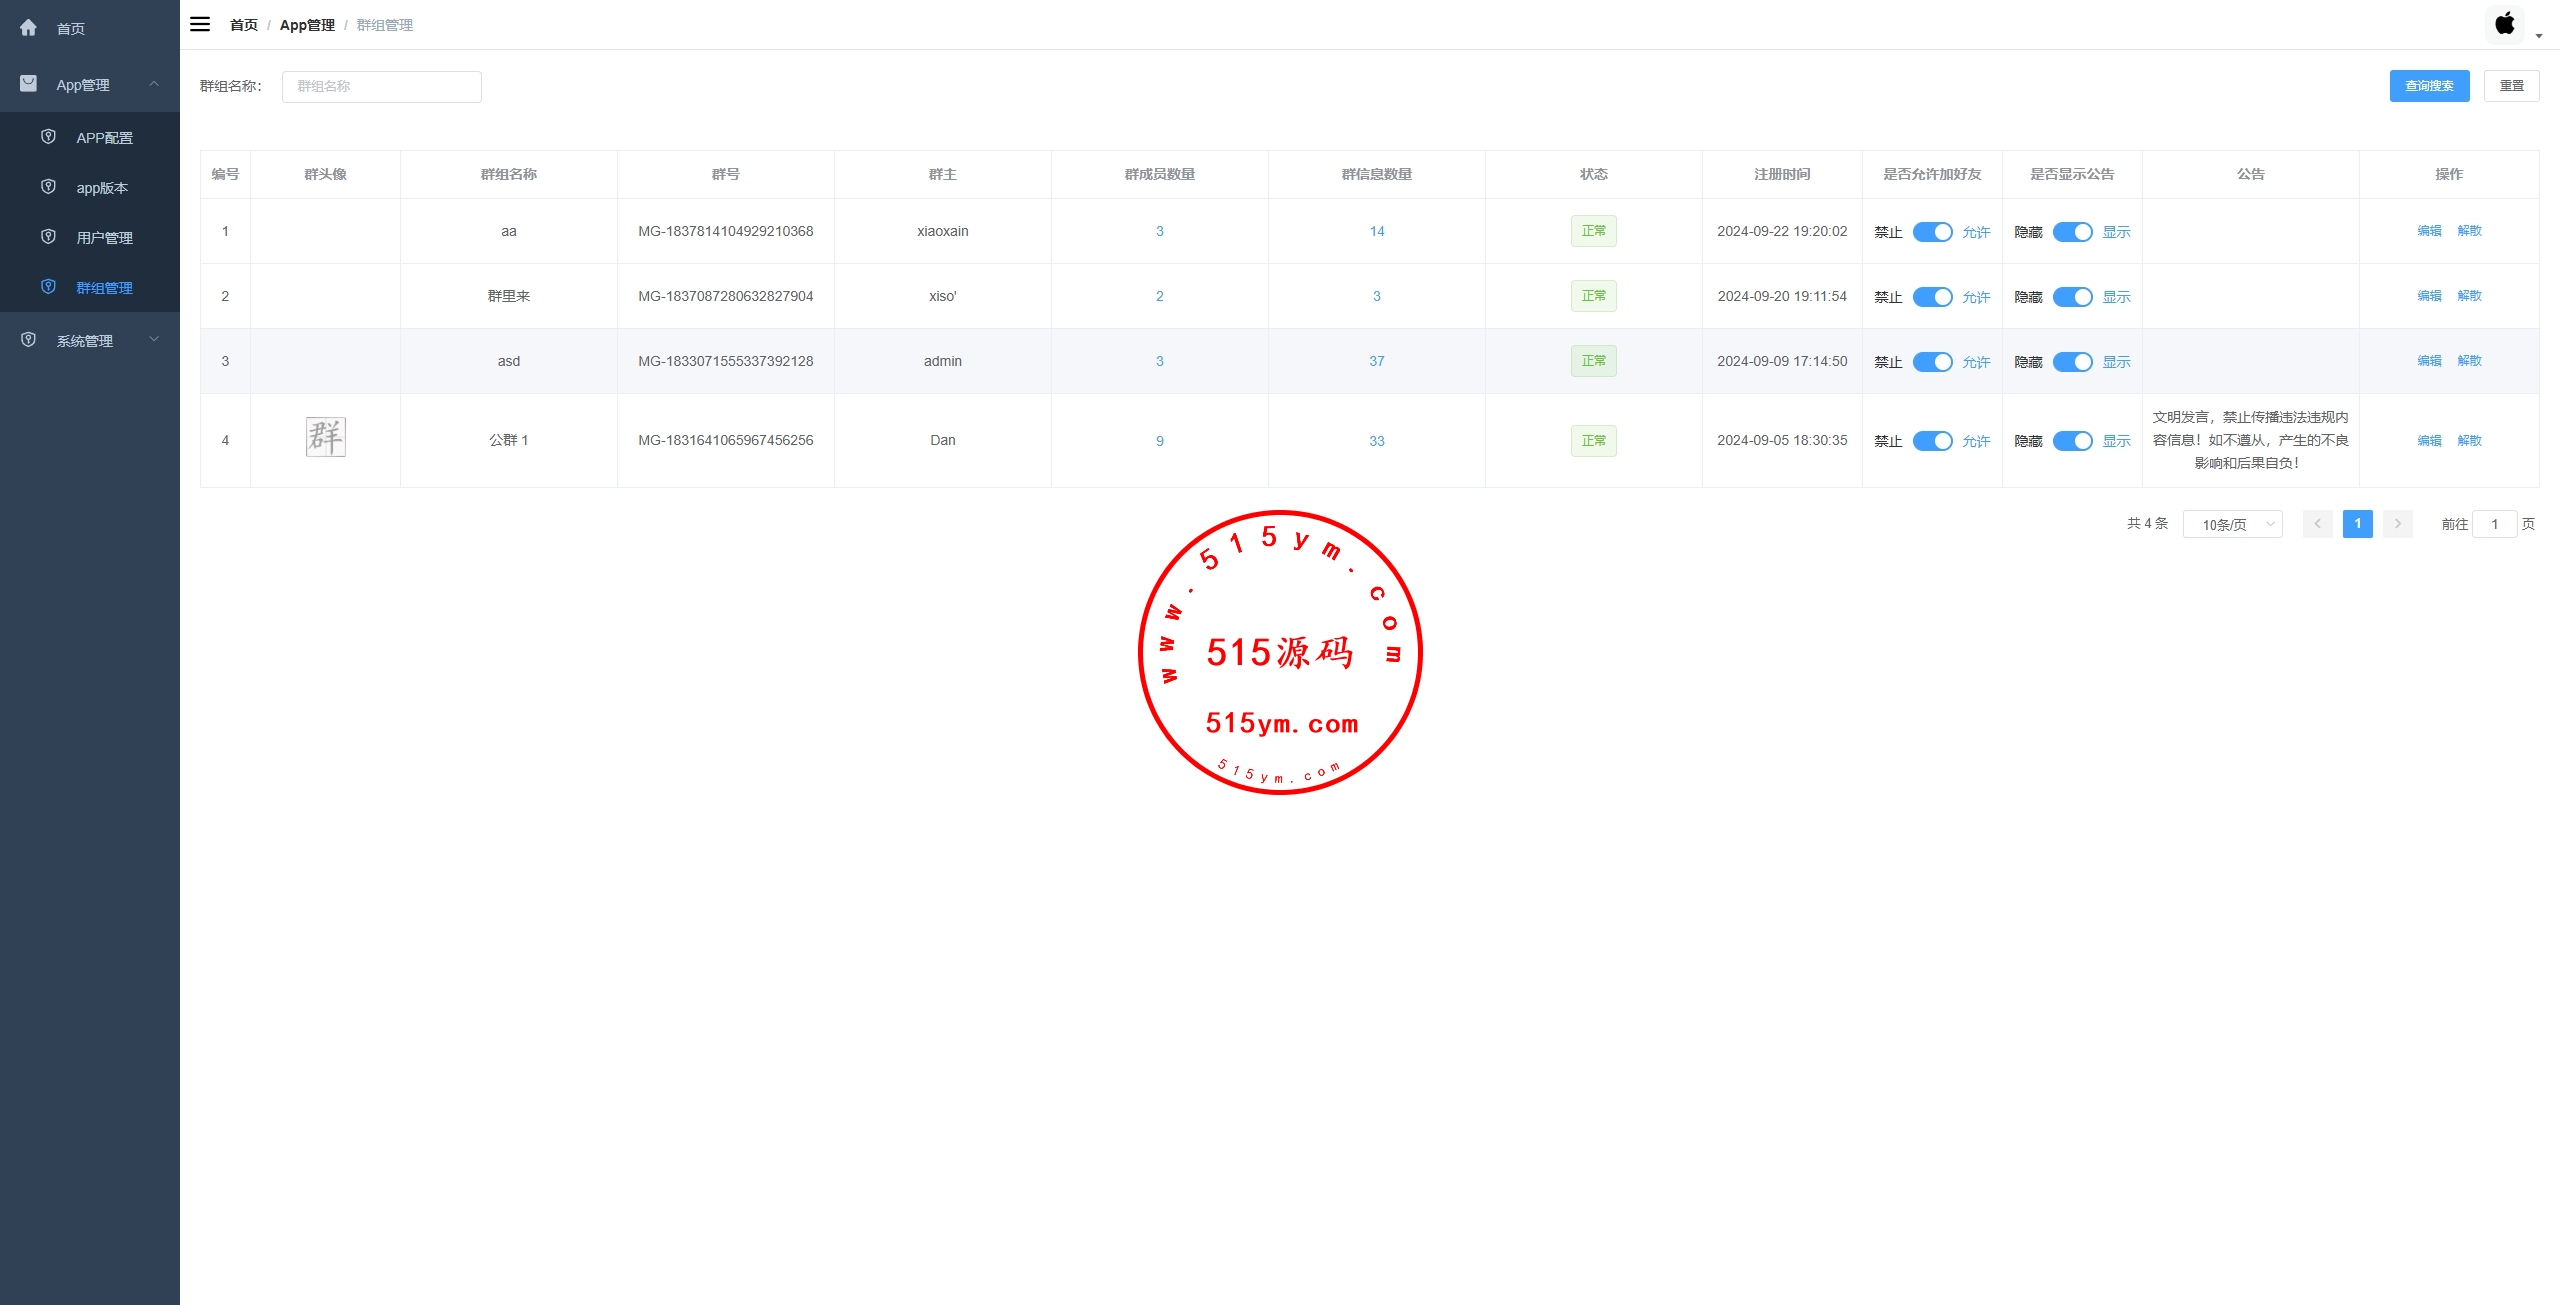Go to 首页 breadcrumb link

(243, 25)
